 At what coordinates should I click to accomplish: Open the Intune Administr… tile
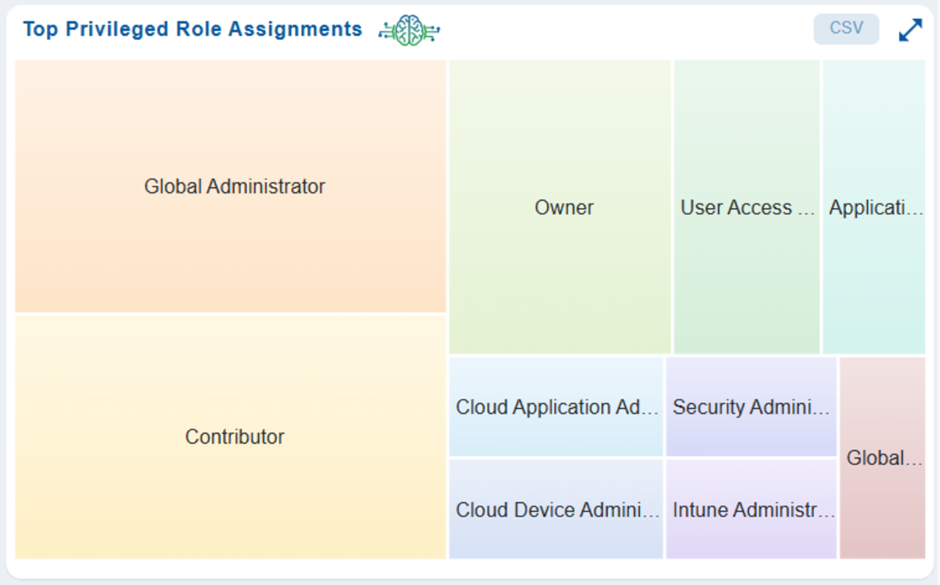[x=751, y=509]
